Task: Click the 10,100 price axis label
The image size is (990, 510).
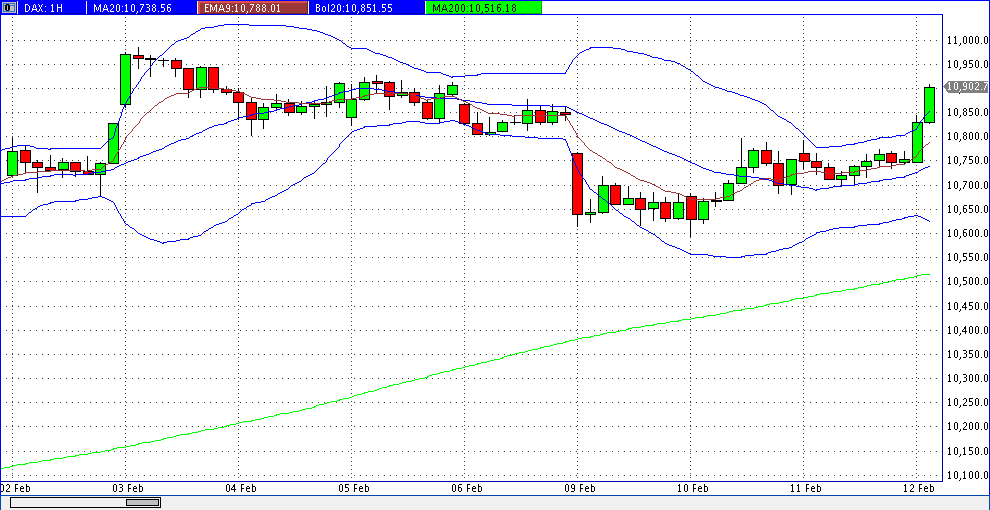Action: point(966,475)
